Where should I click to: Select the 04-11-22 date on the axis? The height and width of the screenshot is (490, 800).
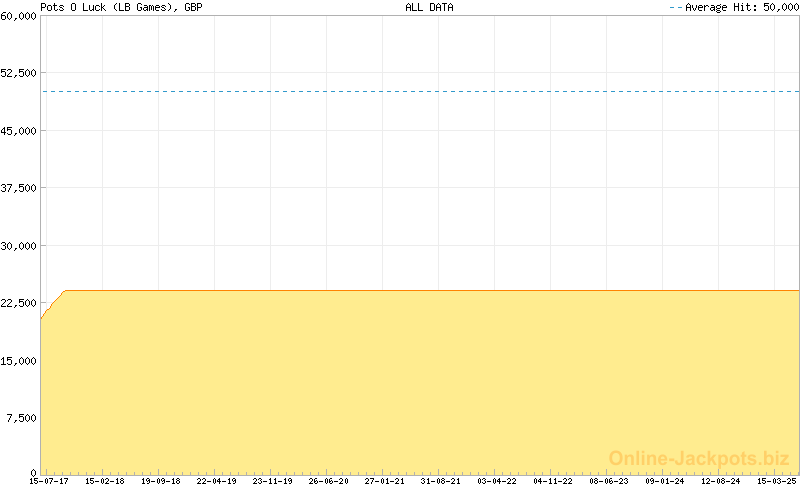coord(552,481)
